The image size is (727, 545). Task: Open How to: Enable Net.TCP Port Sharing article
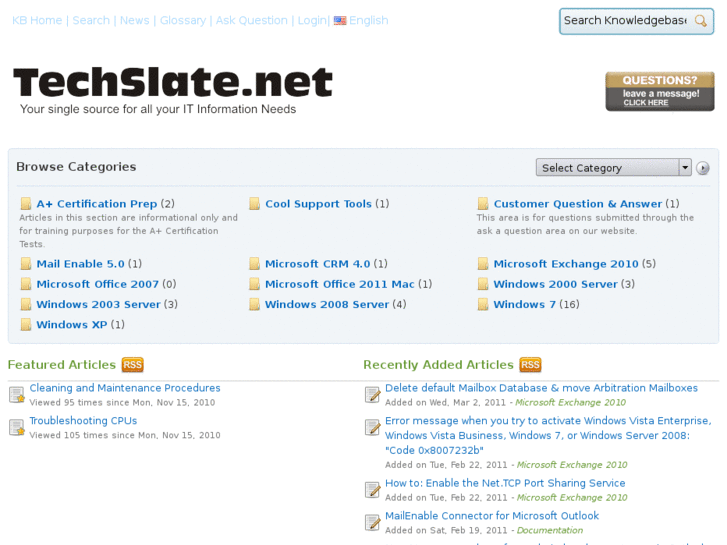tap(505, 483)
